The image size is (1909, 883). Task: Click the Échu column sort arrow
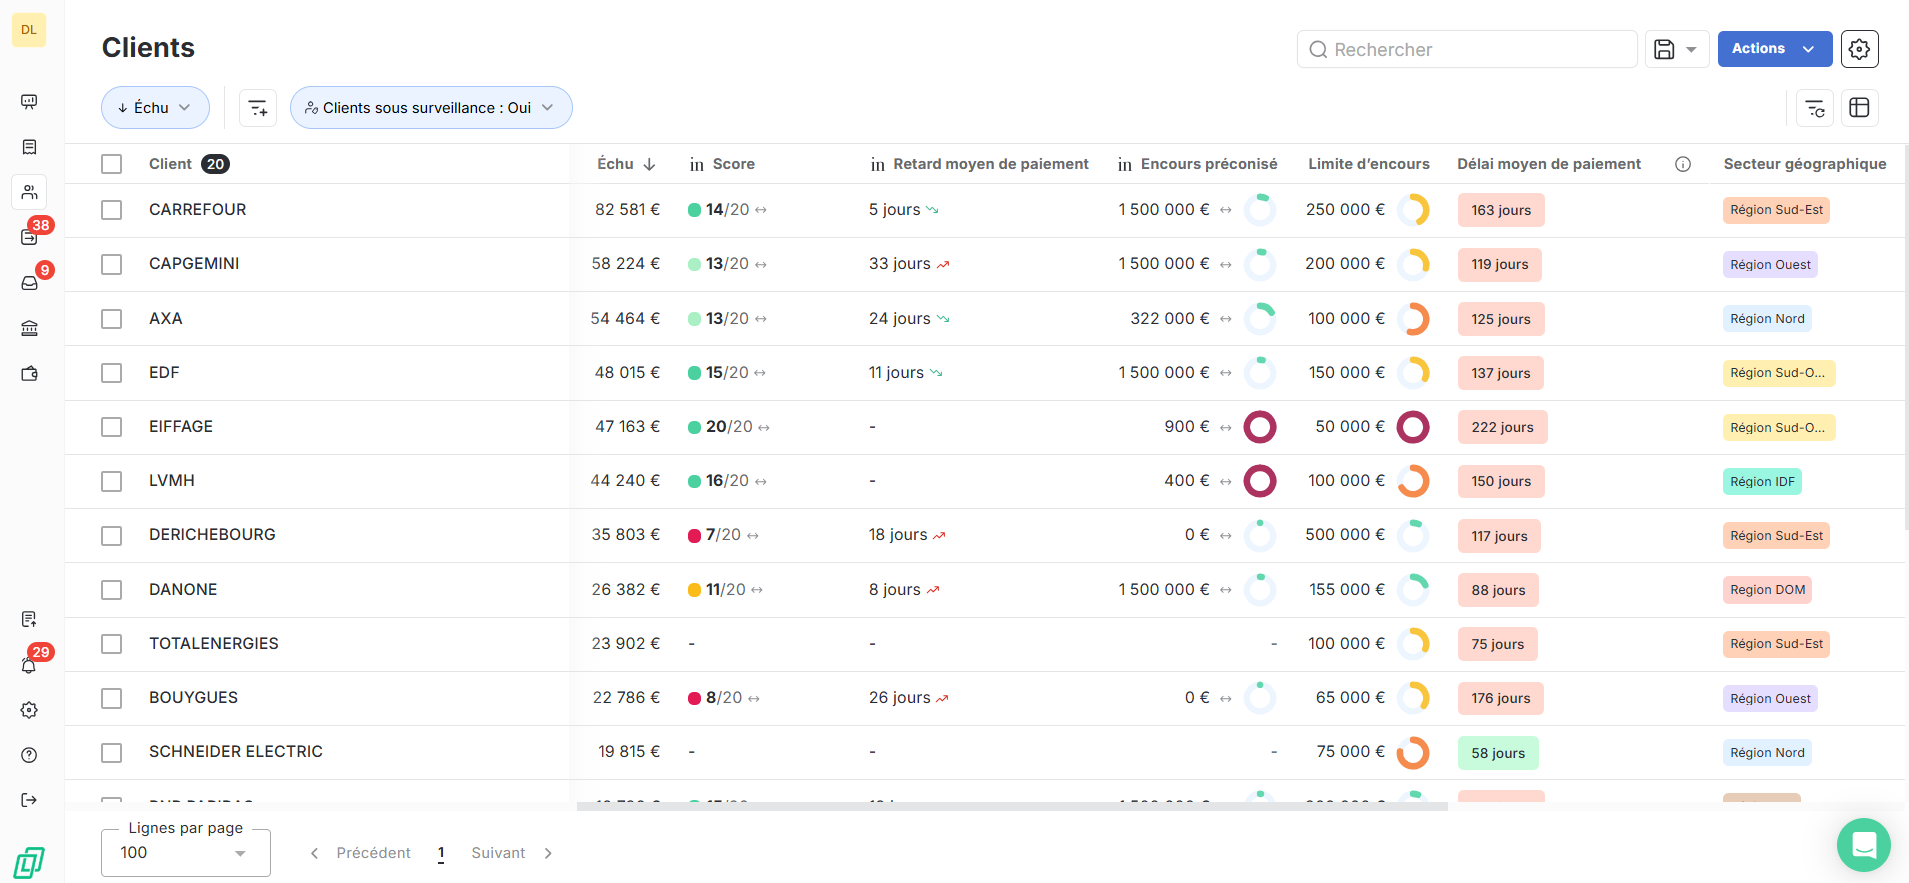(649, 164)
